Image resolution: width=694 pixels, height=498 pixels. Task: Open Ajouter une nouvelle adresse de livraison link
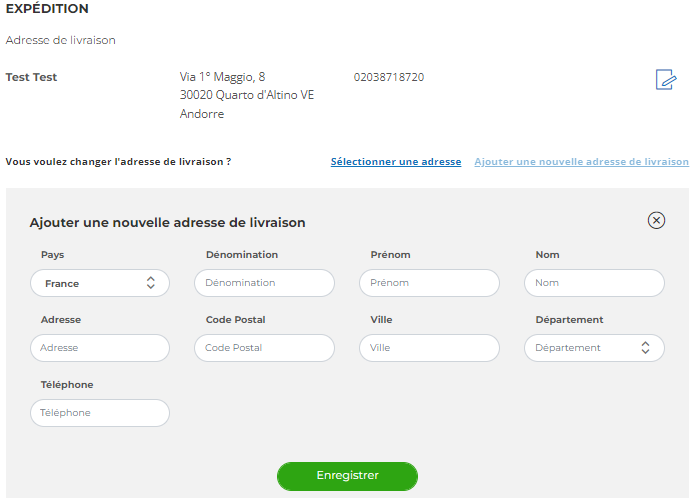582,162
